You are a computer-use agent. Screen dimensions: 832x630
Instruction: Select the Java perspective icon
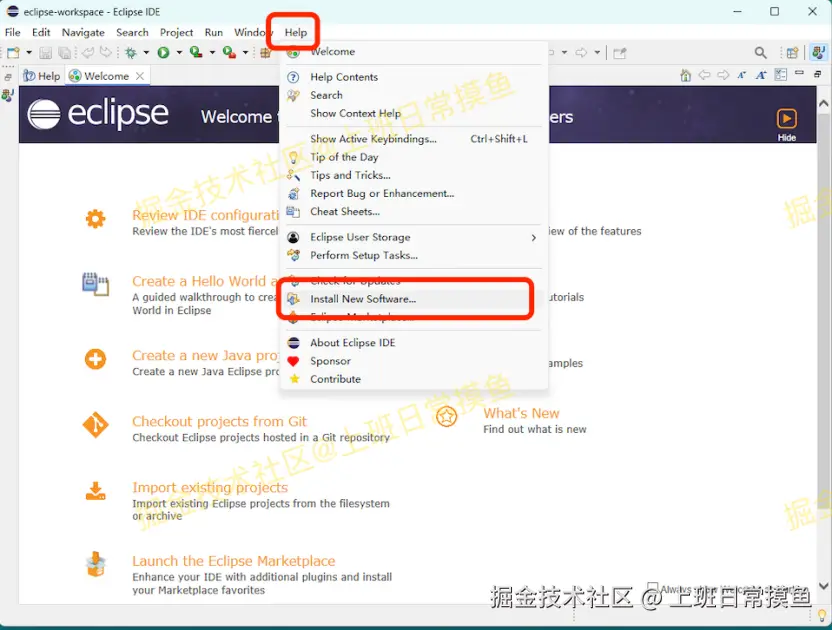point(818,52)
